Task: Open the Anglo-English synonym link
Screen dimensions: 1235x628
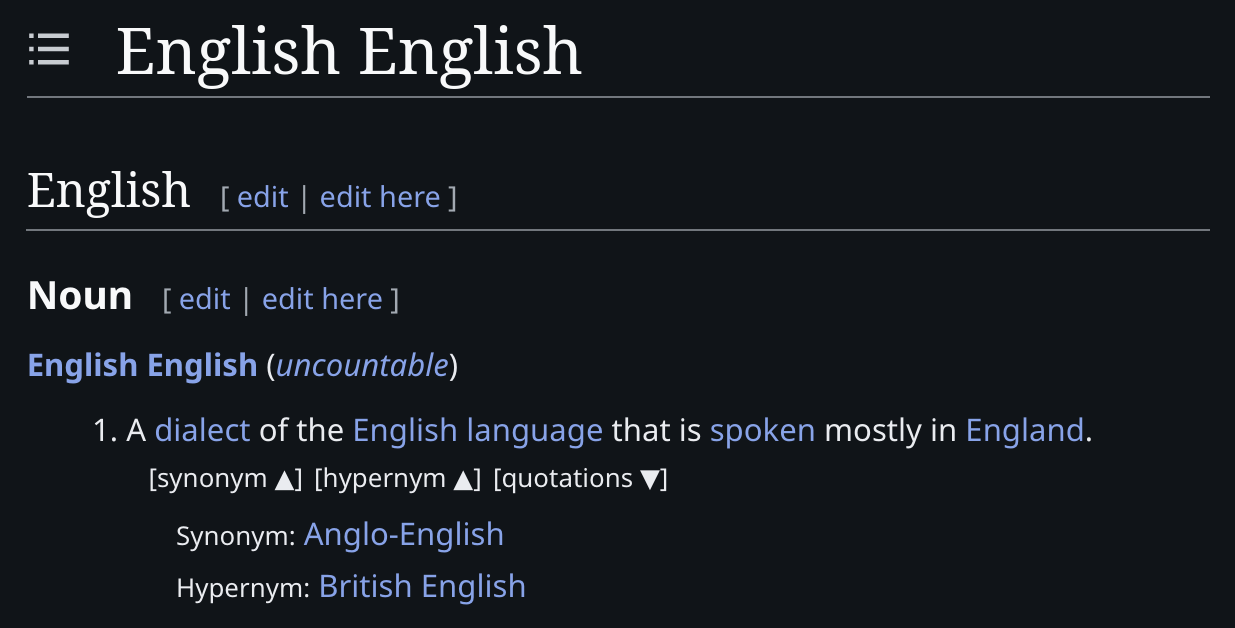Action: tap(404, 534)
